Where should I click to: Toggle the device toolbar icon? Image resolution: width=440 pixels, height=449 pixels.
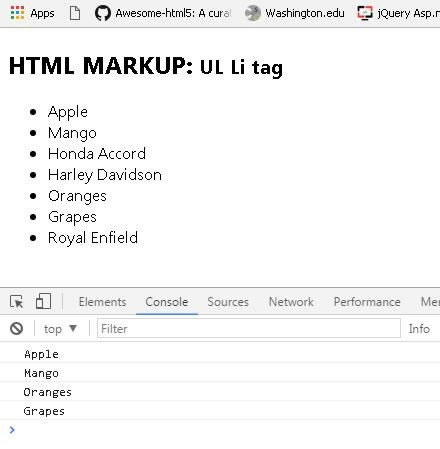pos(43,301)
